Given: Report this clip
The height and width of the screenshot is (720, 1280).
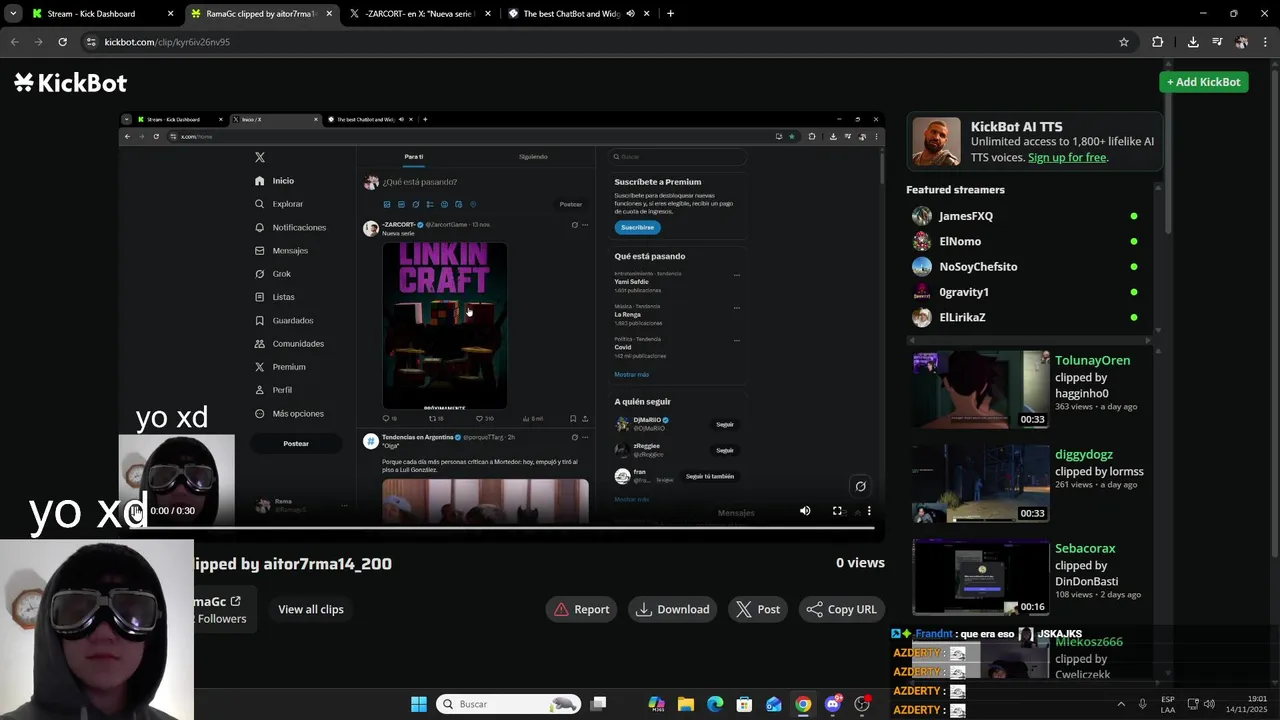Looking at the screenshot, I should click(582, 609).
